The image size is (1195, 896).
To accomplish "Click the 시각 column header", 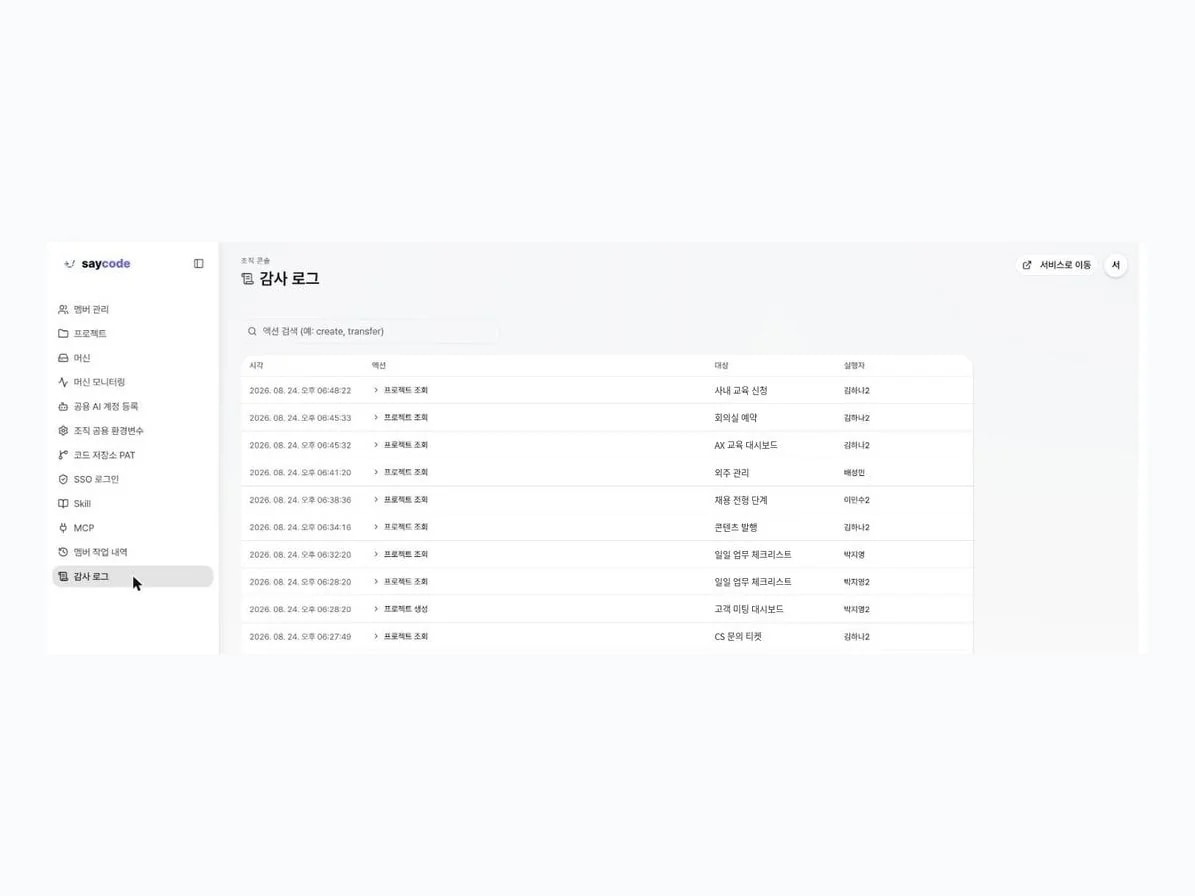I will coord(256,366).
